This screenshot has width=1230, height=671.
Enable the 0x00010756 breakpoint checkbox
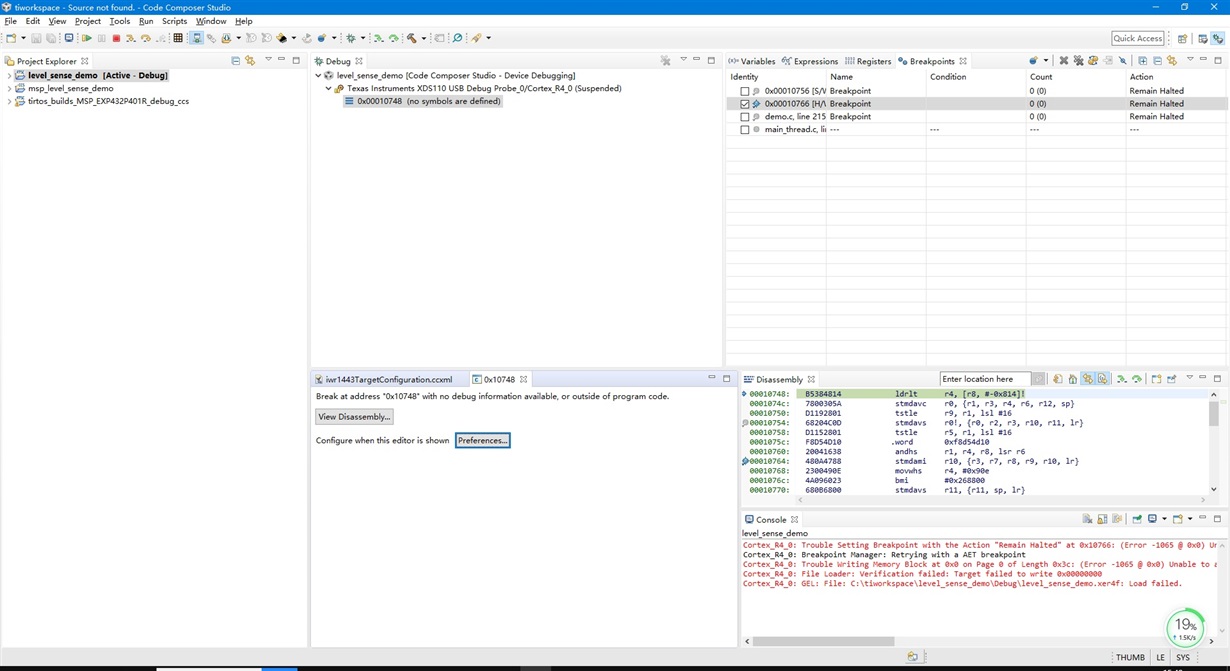[744, 91]
